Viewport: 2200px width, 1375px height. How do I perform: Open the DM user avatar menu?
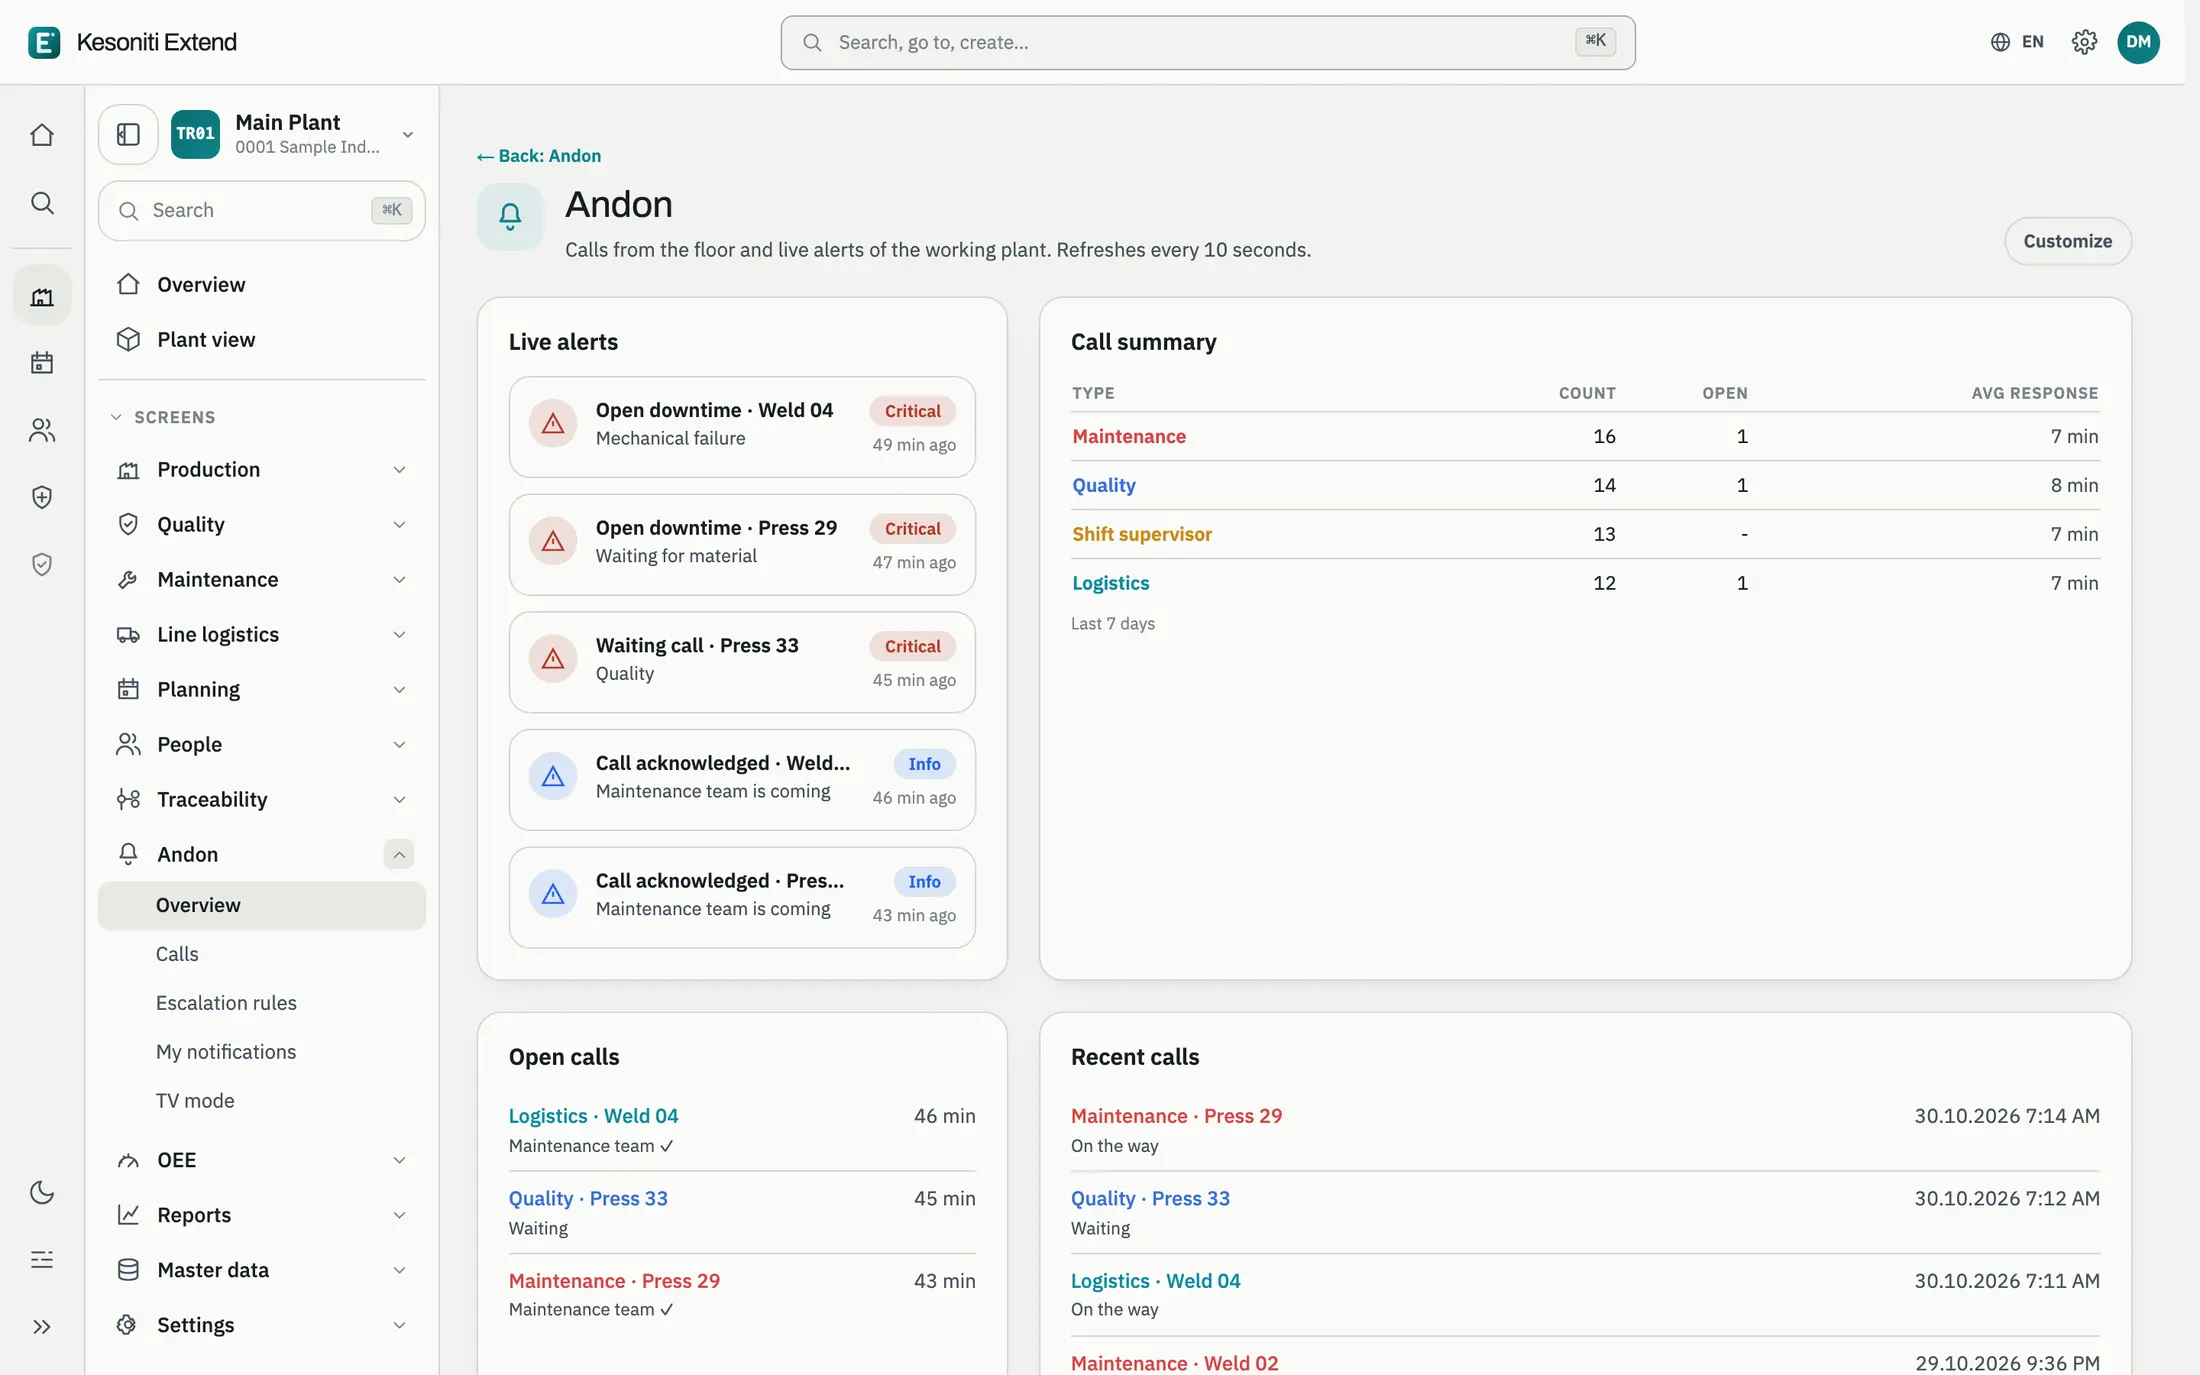[x=2138, y=42]
